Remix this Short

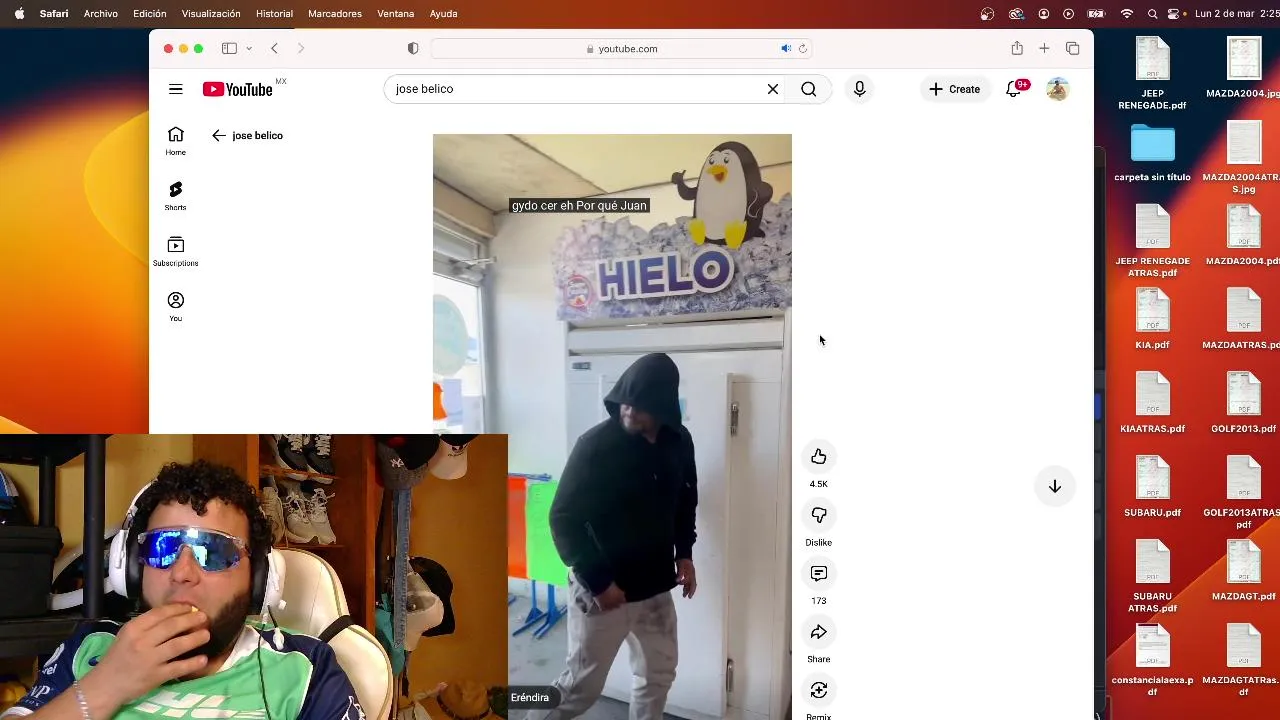click(x=819, y=690)
